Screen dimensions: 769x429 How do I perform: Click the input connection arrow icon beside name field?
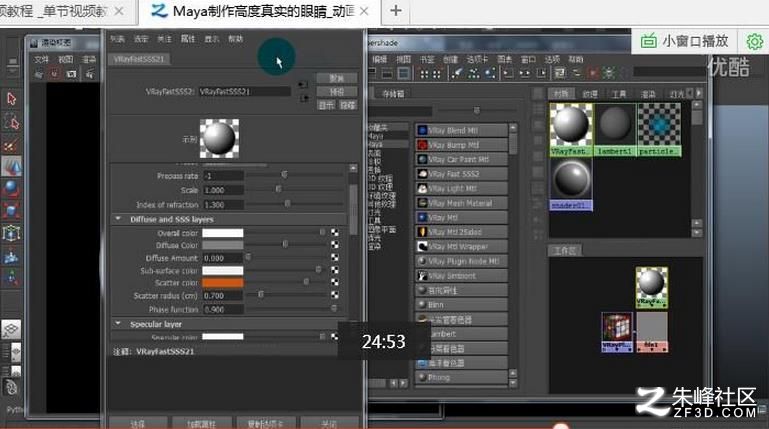pos(304,84)
